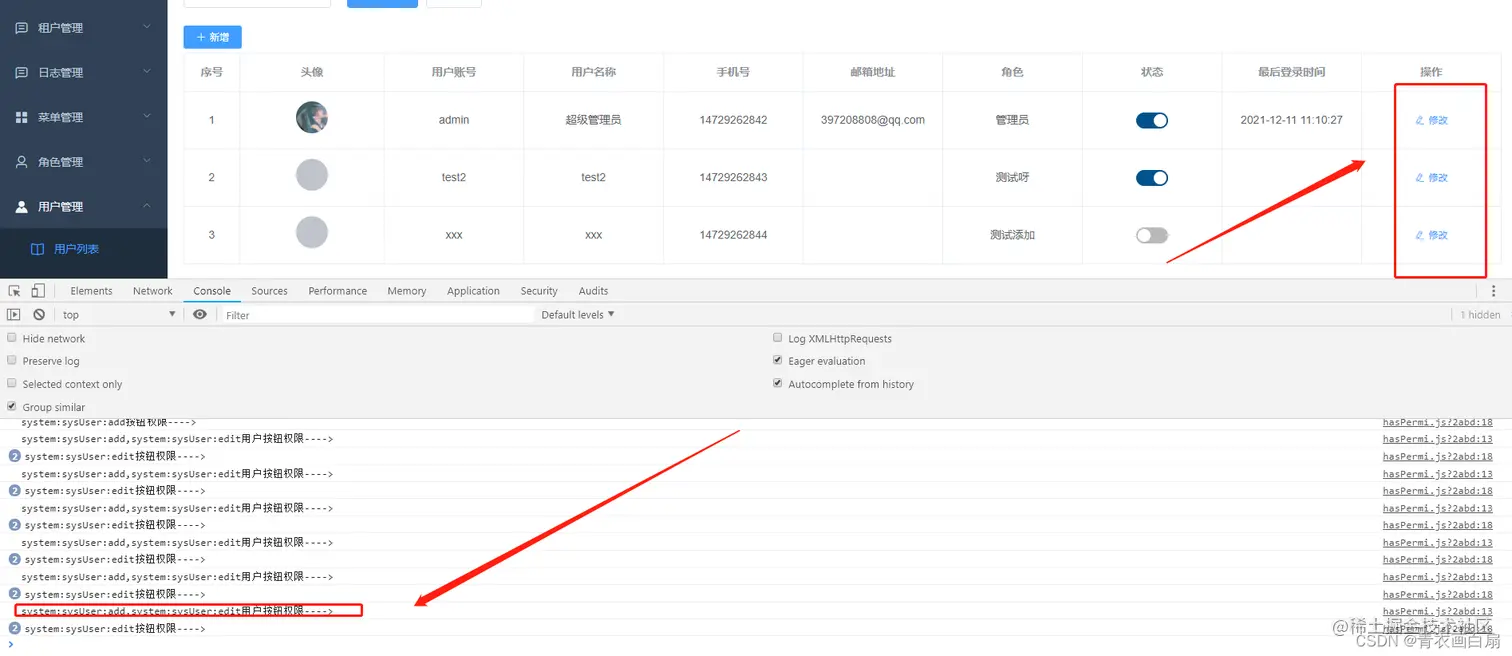Screen dimensions: 1512x656
Task: Click 修改 for the xxx row
Action: click(x=1432, y=235)
